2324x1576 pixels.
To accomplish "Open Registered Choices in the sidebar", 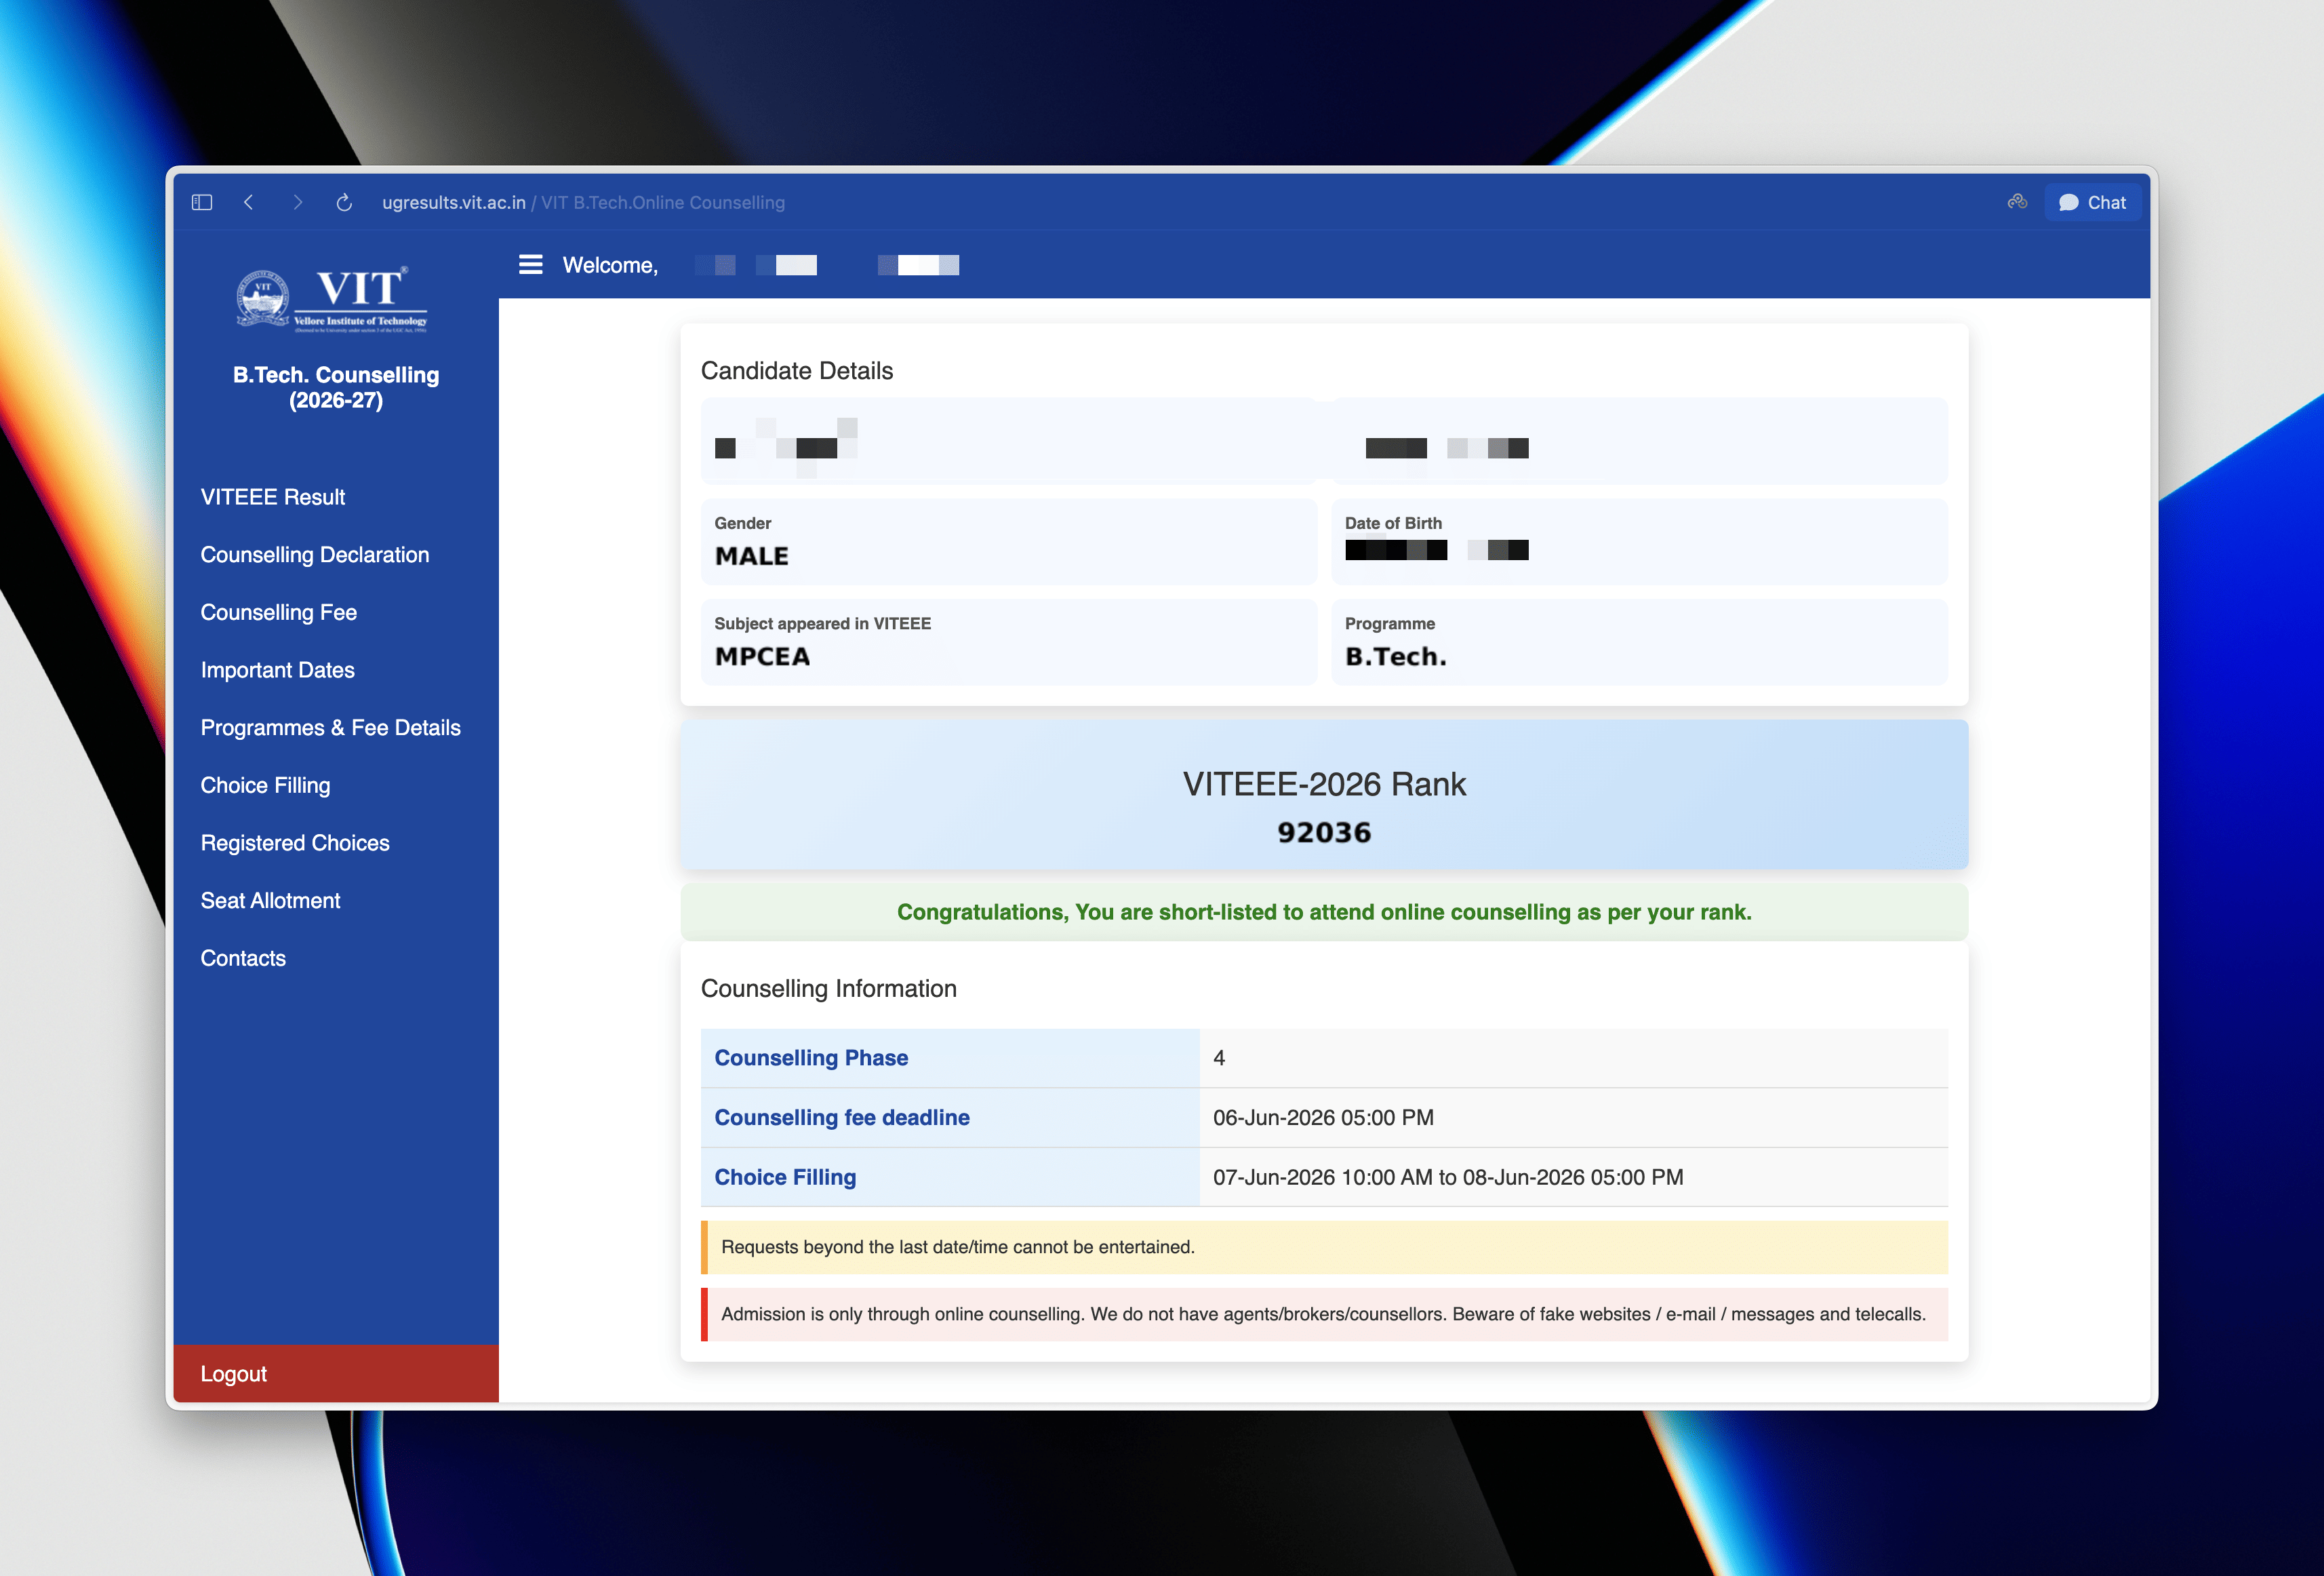I will (295, 843).
